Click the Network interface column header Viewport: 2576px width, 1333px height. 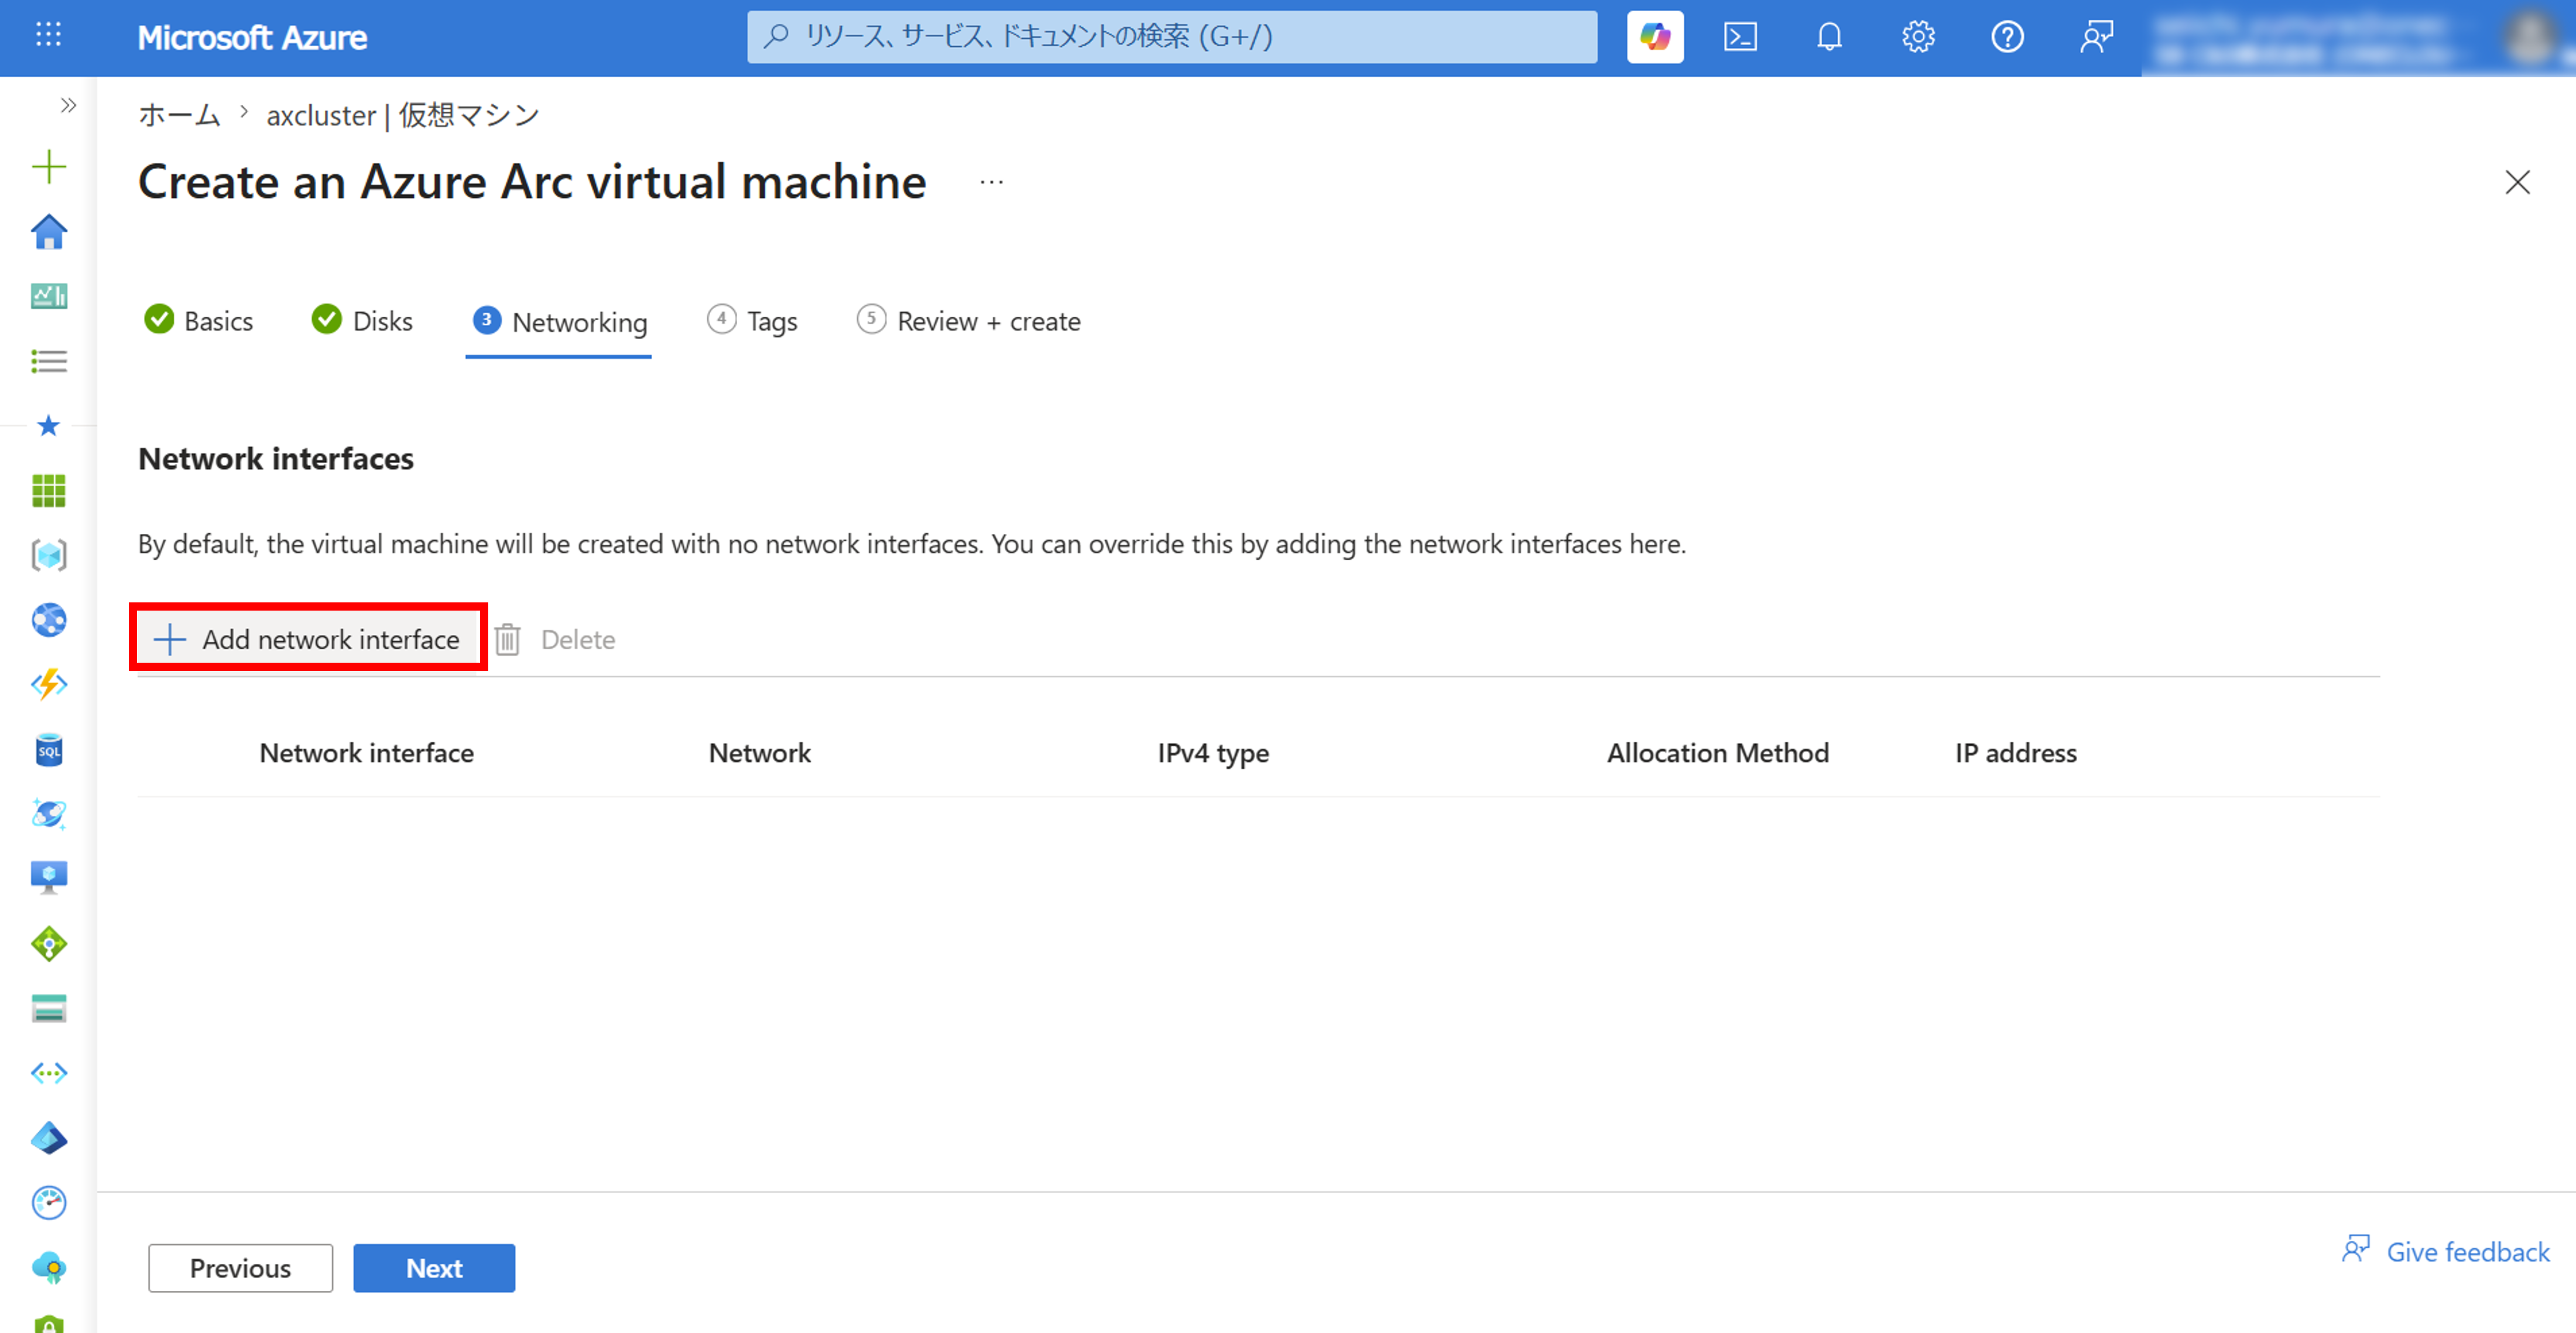[x=366, y=753]
